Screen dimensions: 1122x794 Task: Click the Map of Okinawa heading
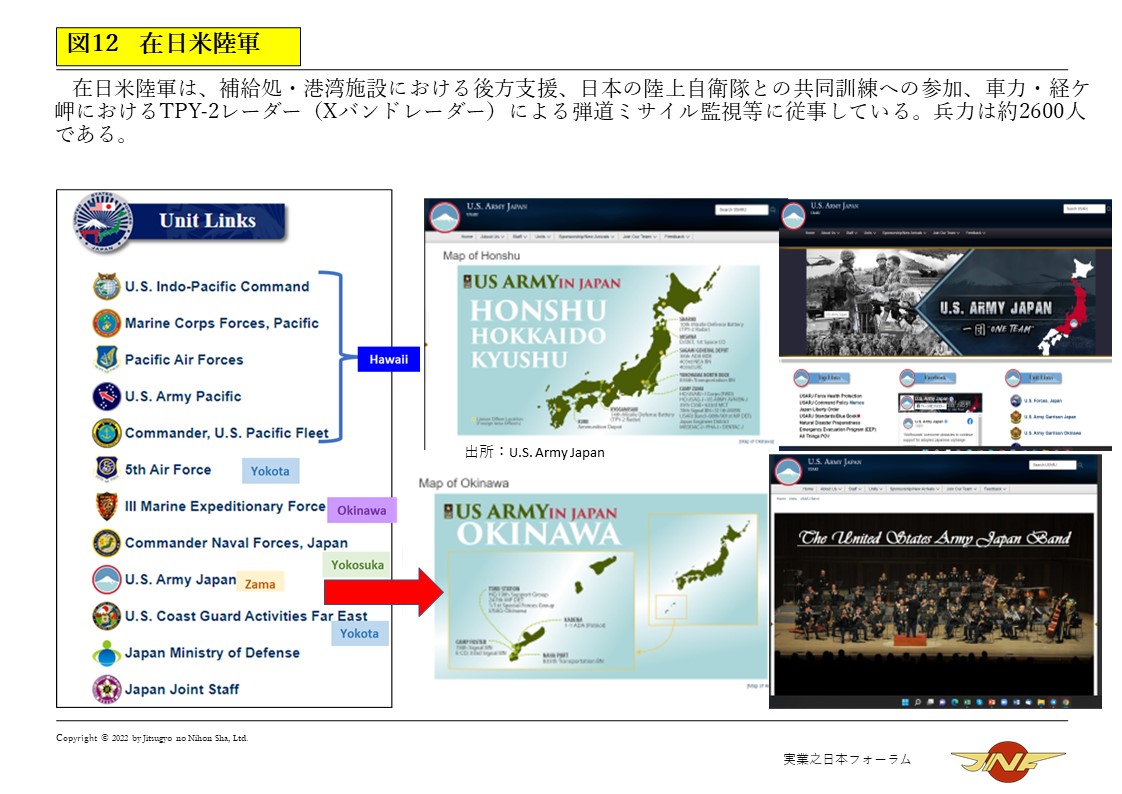tap(464, 483)
